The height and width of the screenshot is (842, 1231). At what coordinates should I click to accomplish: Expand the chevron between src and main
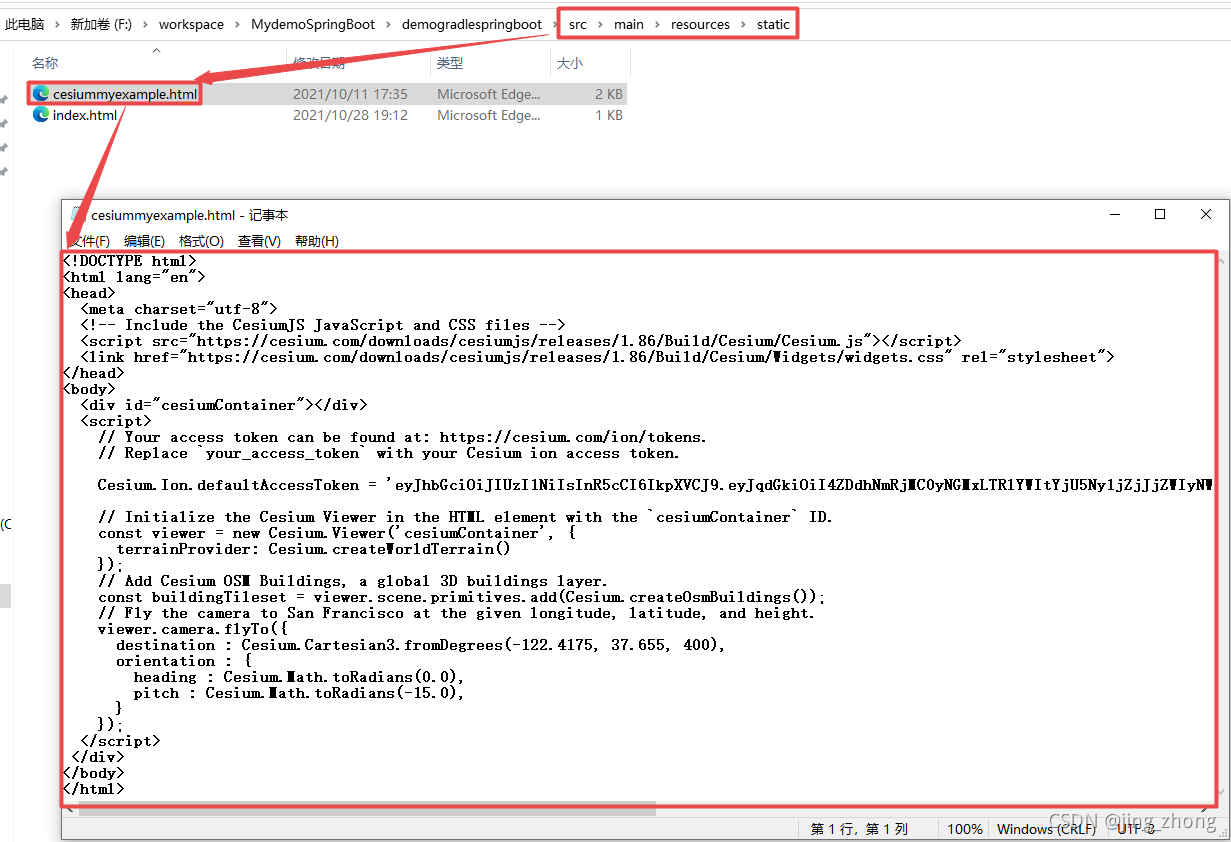point(601,24)
